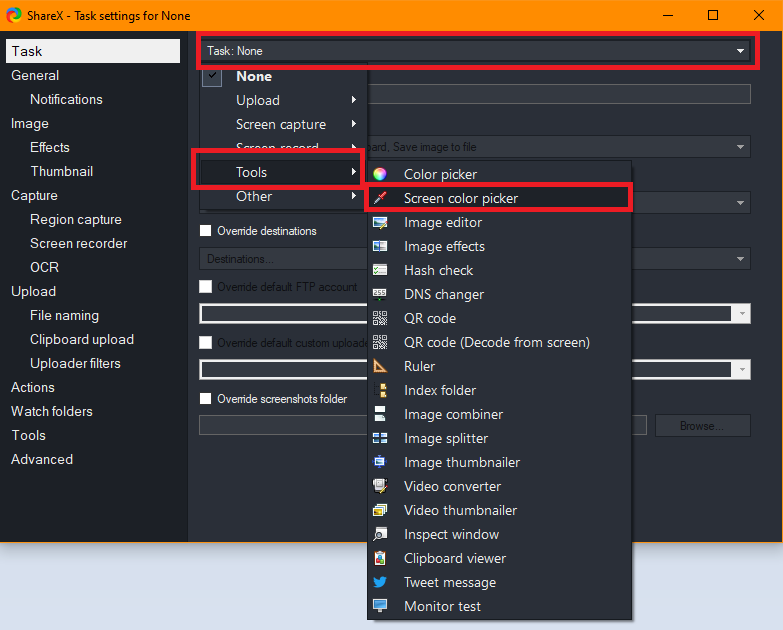Open the Save image to file dropdown
The width and height of the screenshot is (783, 630).
tap(740, 147)
